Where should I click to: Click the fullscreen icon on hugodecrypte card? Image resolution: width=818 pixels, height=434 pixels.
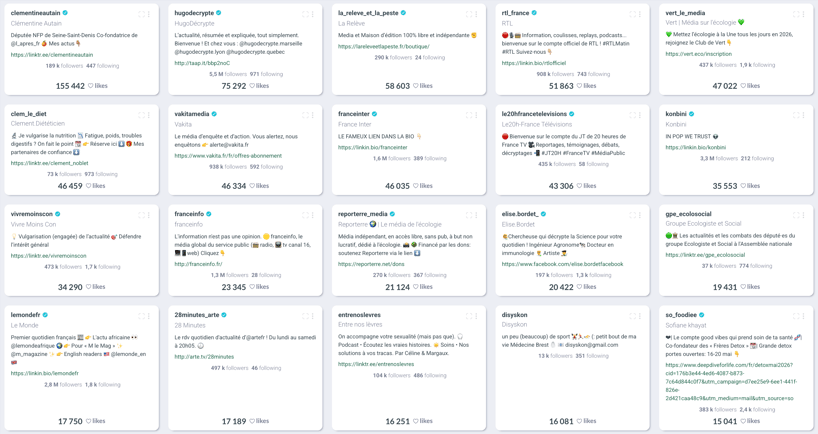305,14
